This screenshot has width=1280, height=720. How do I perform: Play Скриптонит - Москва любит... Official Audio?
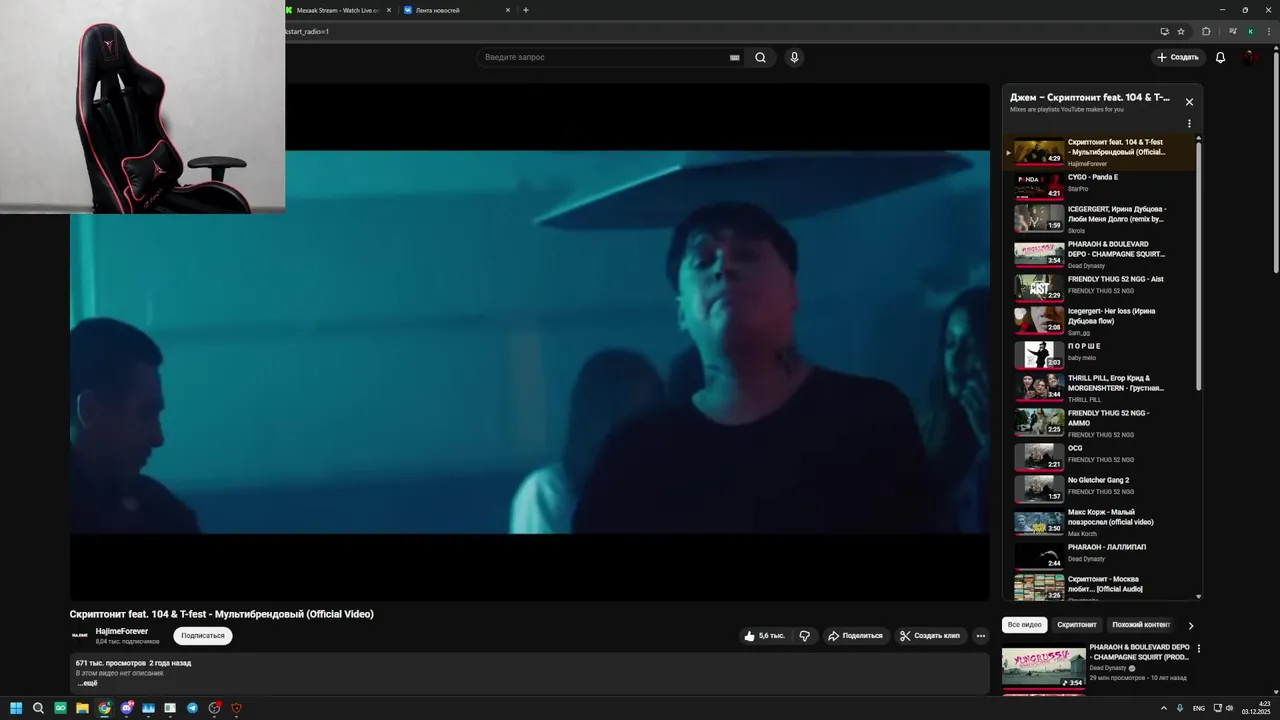tap(1100, 587)
